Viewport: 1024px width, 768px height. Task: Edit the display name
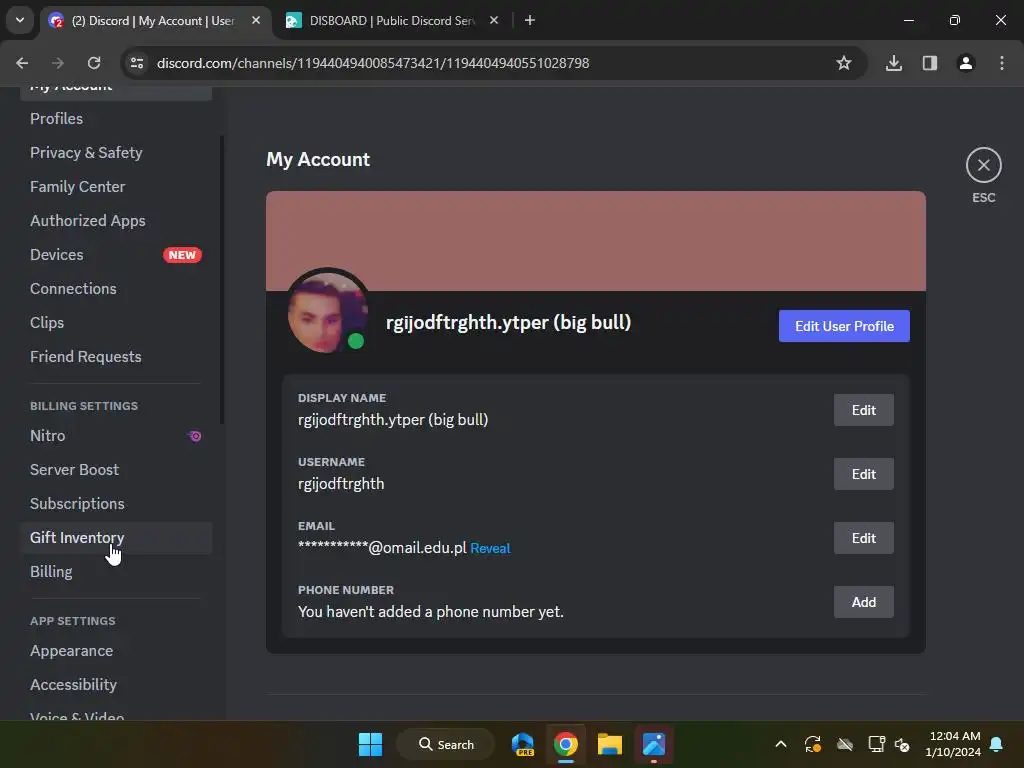(x=863, y=410)
